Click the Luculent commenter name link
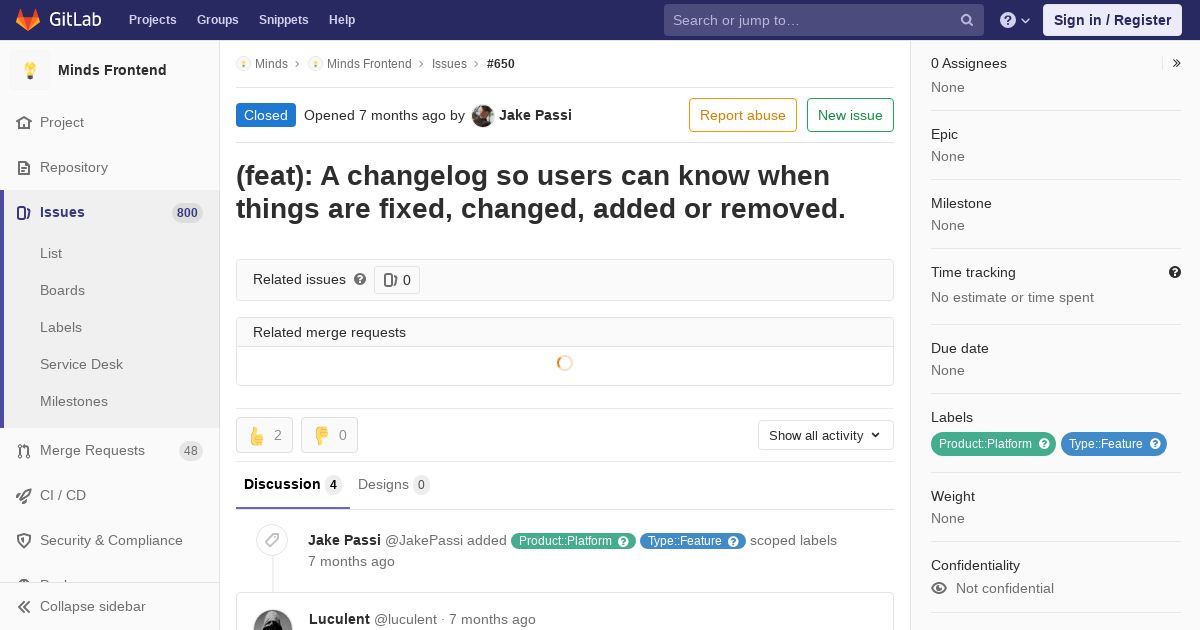Screen dimensions: 1200x630 [339, 619]
